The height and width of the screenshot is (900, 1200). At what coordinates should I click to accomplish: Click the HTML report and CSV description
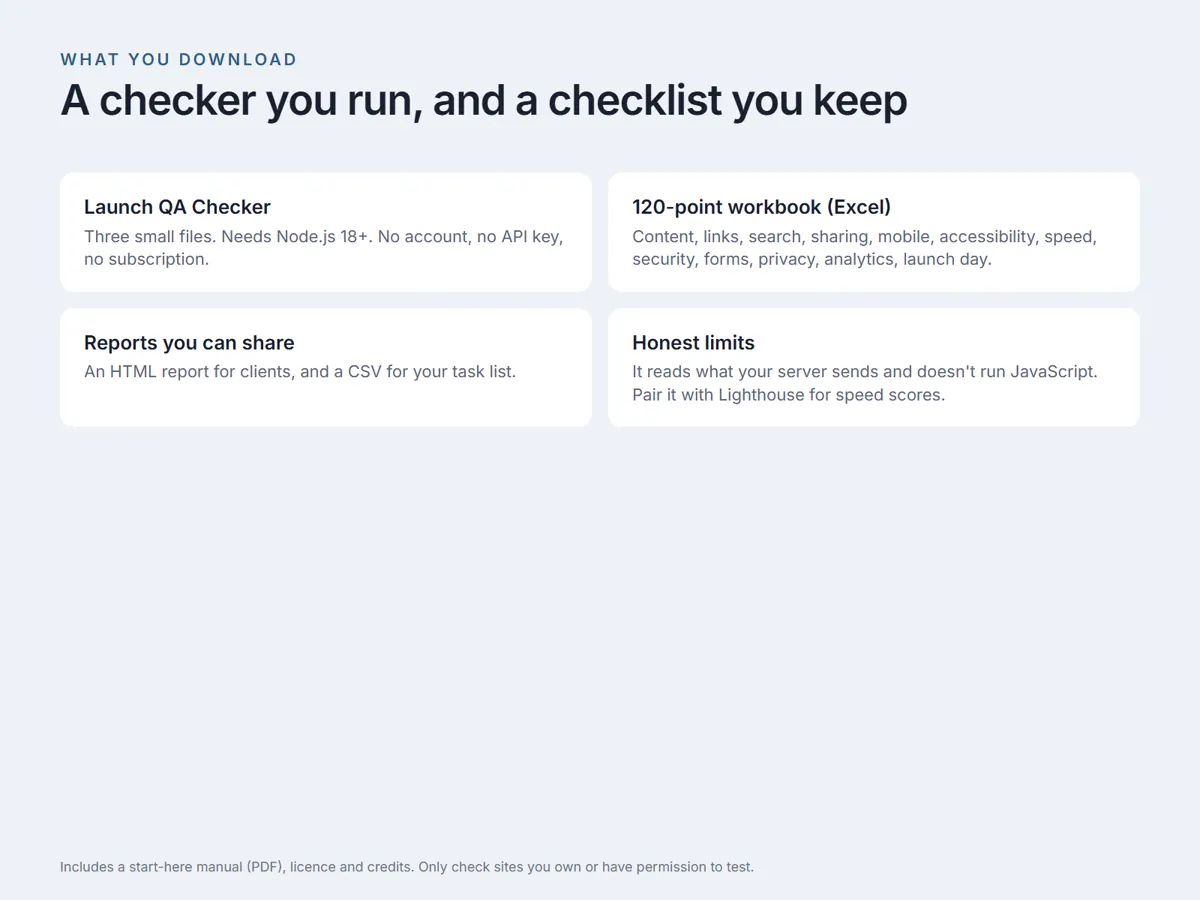point(300,372)
